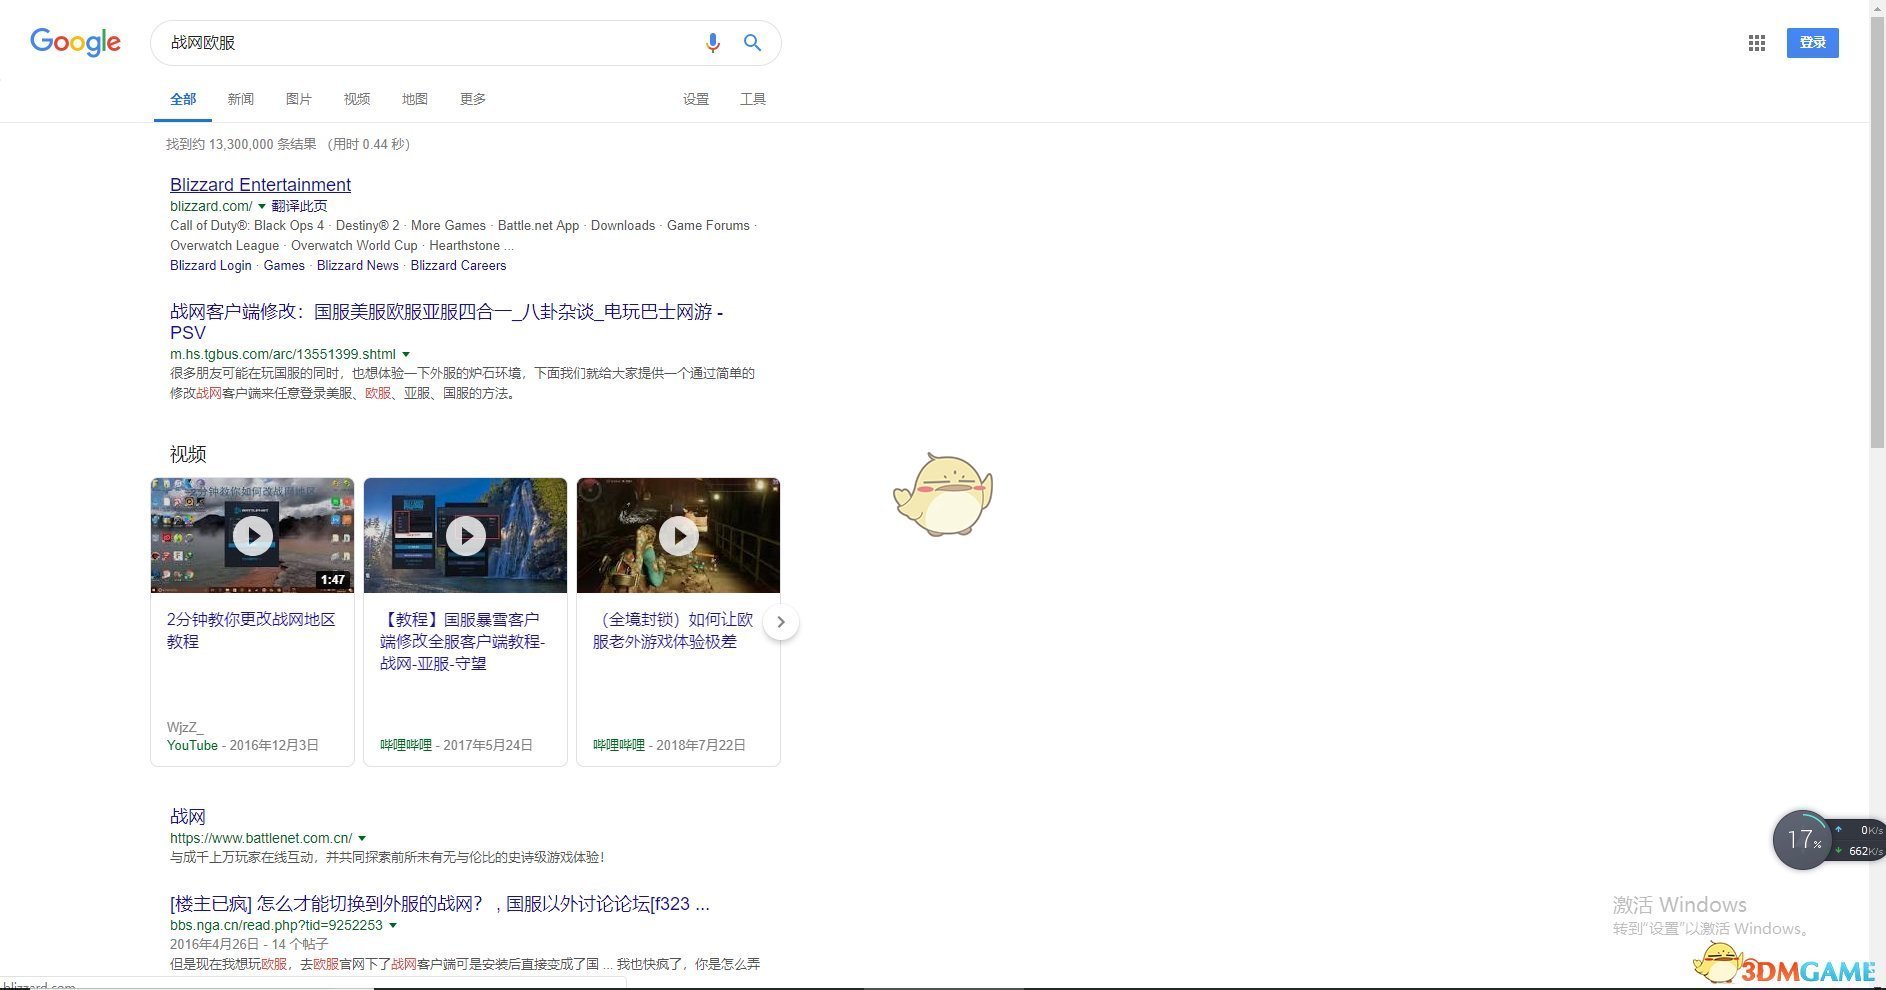Screen dimensions: 1886x990
Task: Click 哔哩哔哩 source dated 2017年5月24日
Action: coord(406,745)
